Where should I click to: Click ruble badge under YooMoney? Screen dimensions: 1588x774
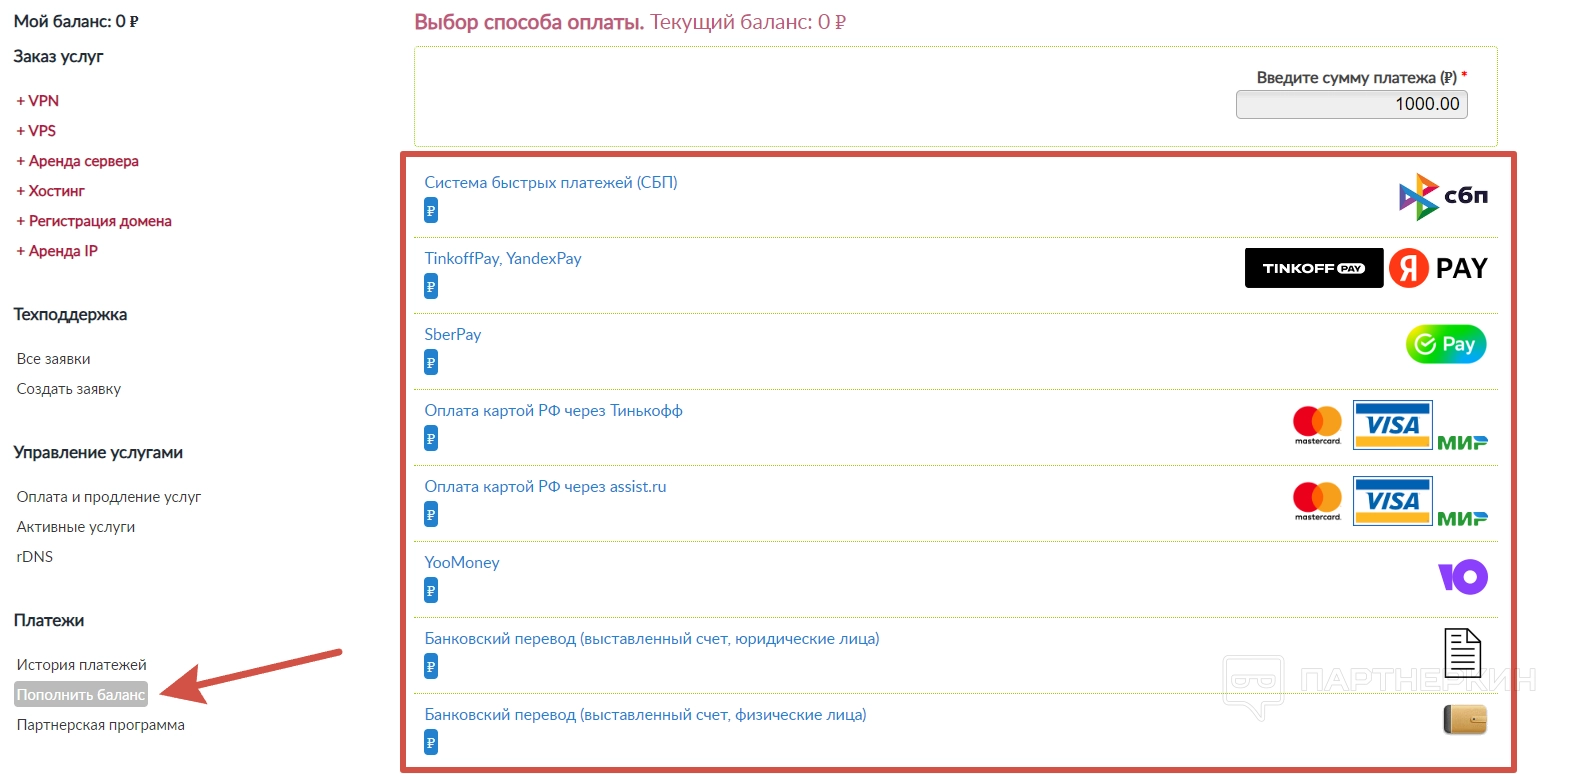(431, 590)
